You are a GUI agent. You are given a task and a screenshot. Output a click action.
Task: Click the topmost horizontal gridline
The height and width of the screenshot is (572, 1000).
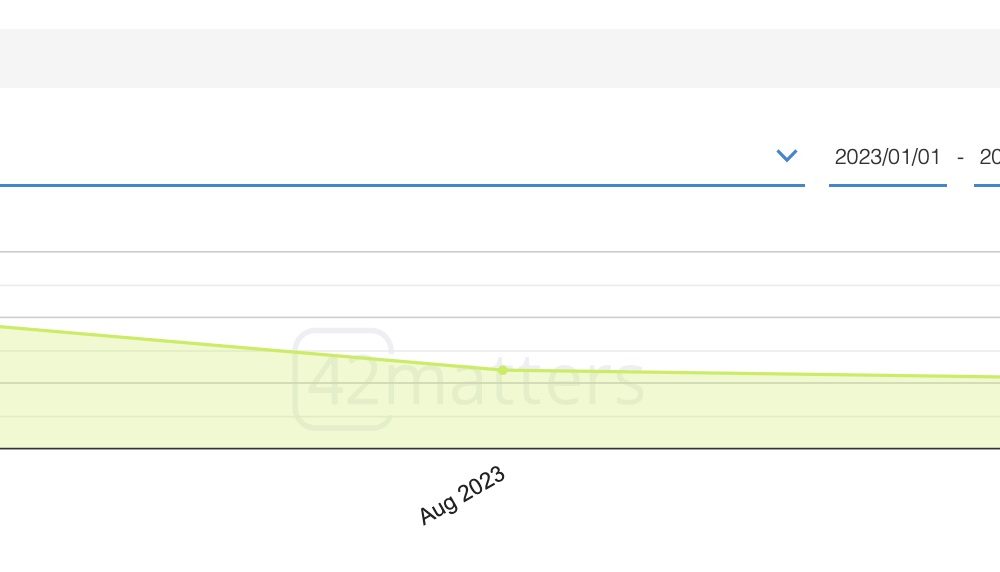coord(500,252)
